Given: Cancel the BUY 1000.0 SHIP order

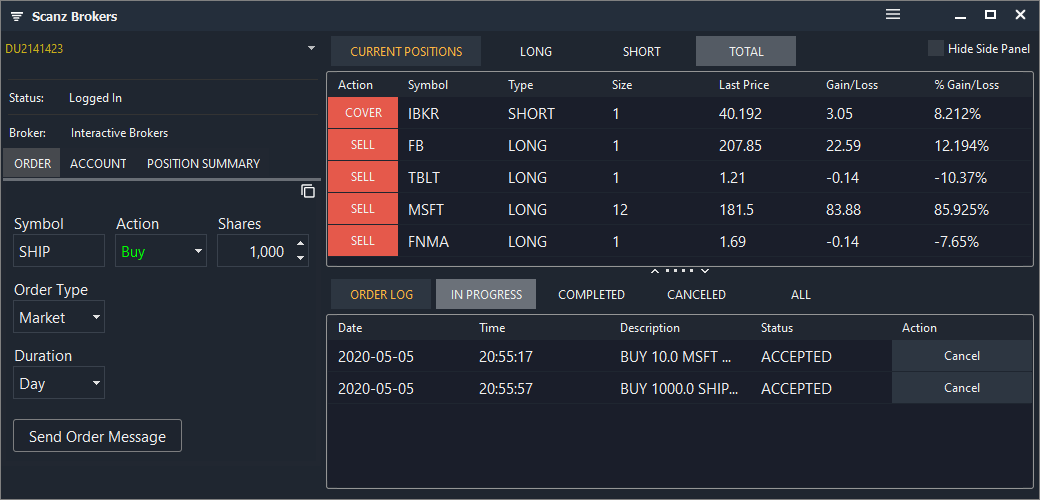Looking at the screenshot, I should (962, 388).
